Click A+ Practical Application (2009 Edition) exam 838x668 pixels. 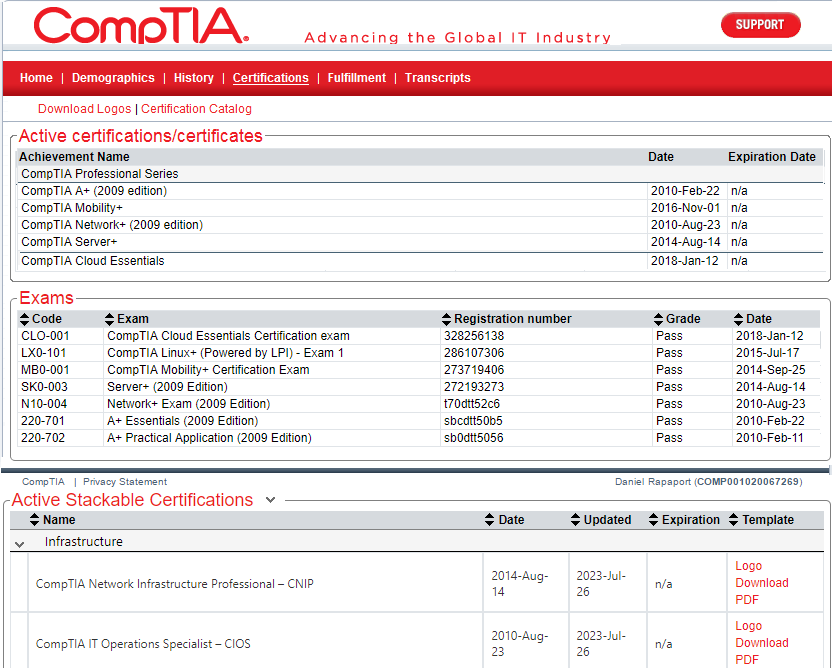click(x=210, y=439)
